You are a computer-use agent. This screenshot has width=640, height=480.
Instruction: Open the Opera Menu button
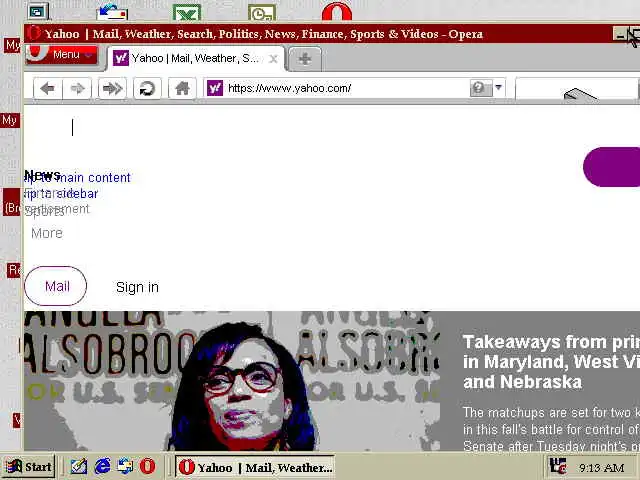(61, 54)
